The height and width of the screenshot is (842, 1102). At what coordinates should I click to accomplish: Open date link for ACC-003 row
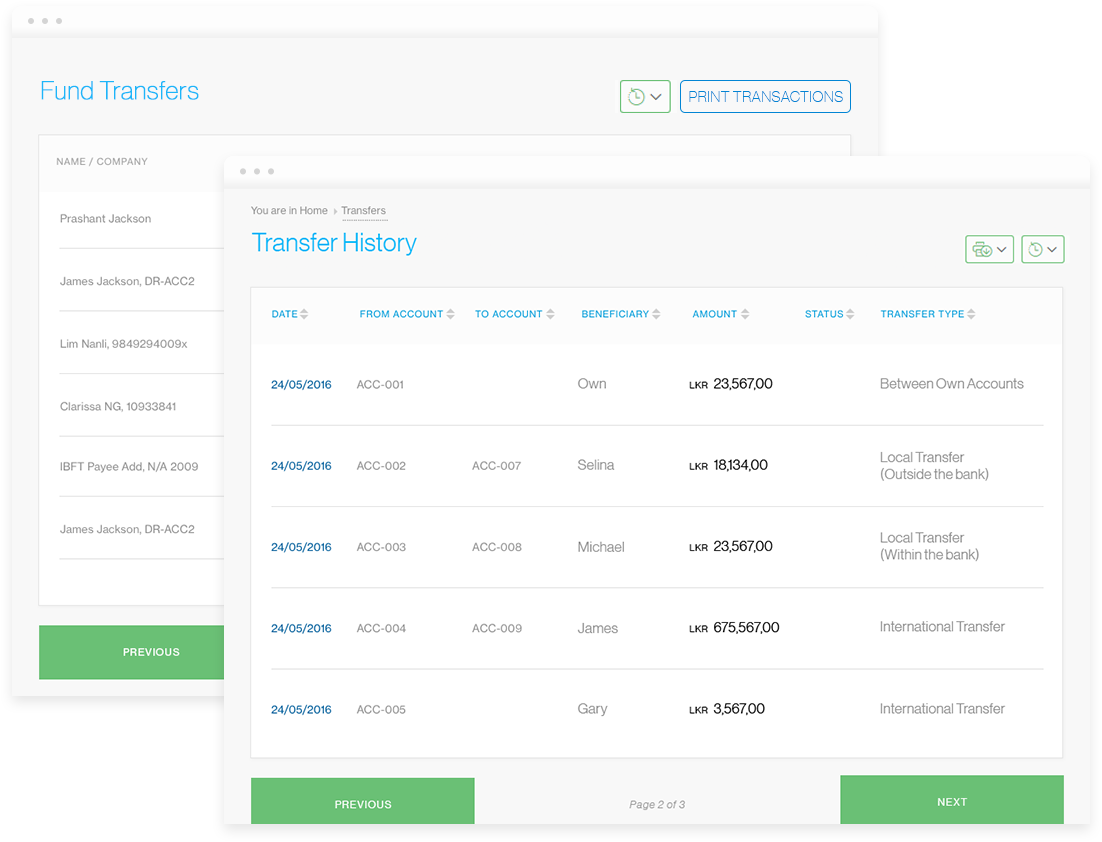(301, 547)
